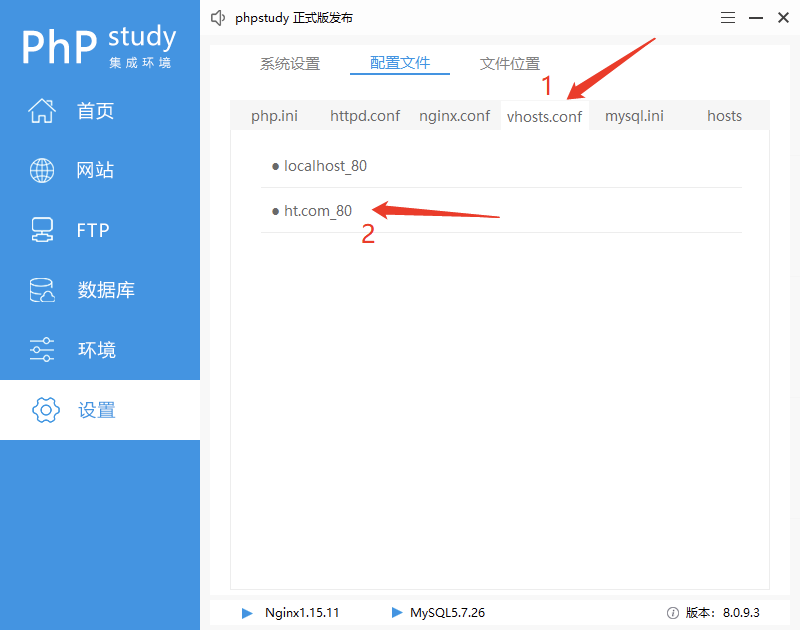Click the version info icon
The width and height of the screenshot is (800, 630).
[673, 613]
